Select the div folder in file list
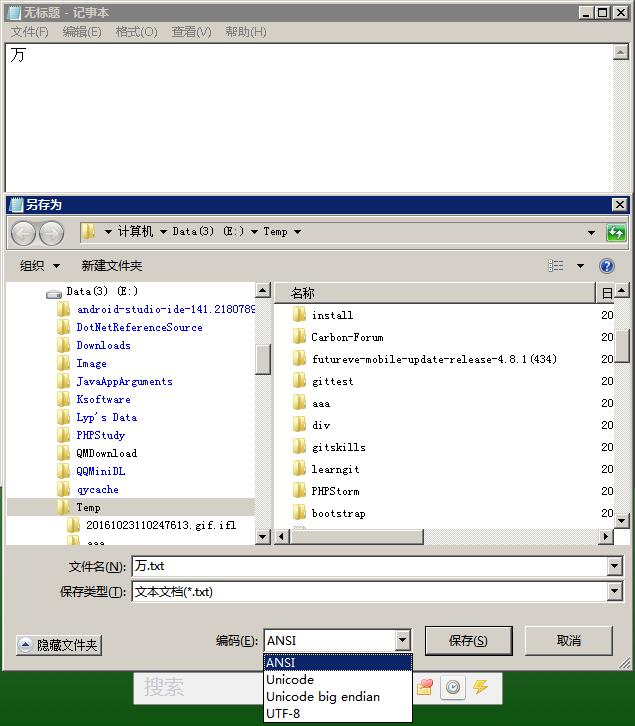Screen dimensions: 635x726 coord(321,425)
